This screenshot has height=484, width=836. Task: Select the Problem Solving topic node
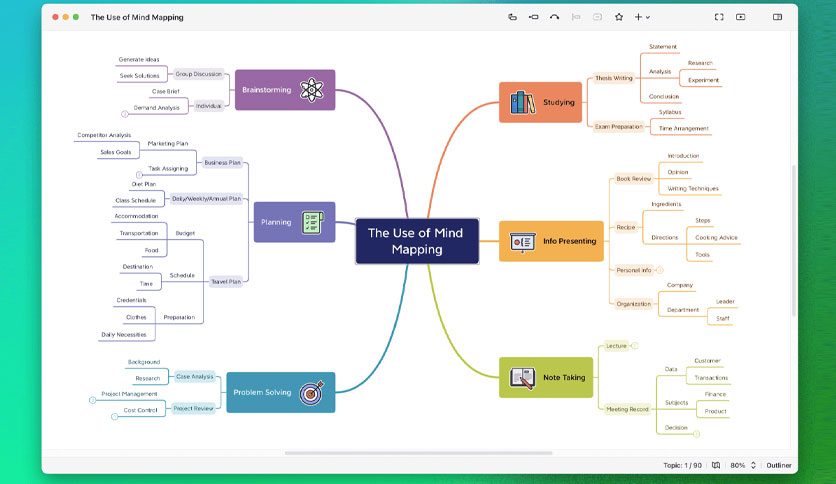pos(280,392)
